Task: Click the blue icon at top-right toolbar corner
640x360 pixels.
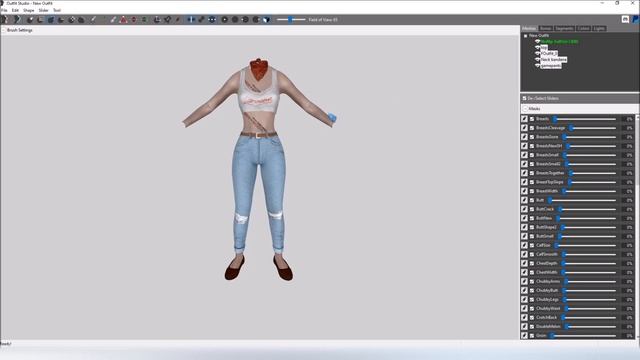Action: [636, 20]
